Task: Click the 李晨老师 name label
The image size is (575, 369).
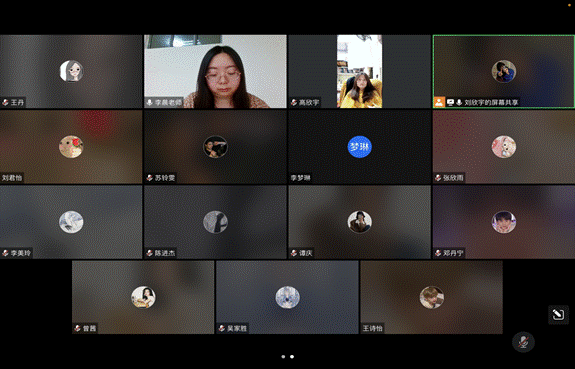Action: point(168,102)
